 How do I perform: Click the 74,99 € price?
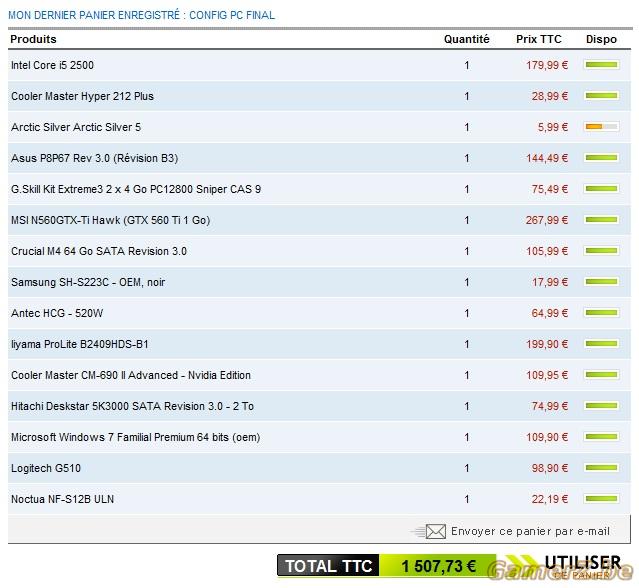550,406
